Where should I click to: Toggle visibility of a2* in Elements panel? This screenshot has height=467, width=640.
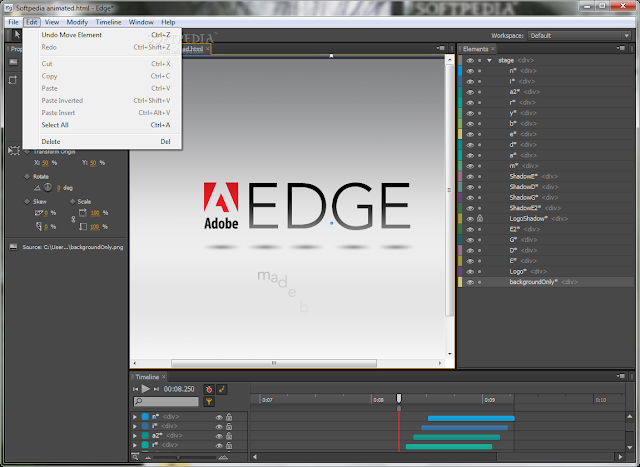click(x=470, y=92)
